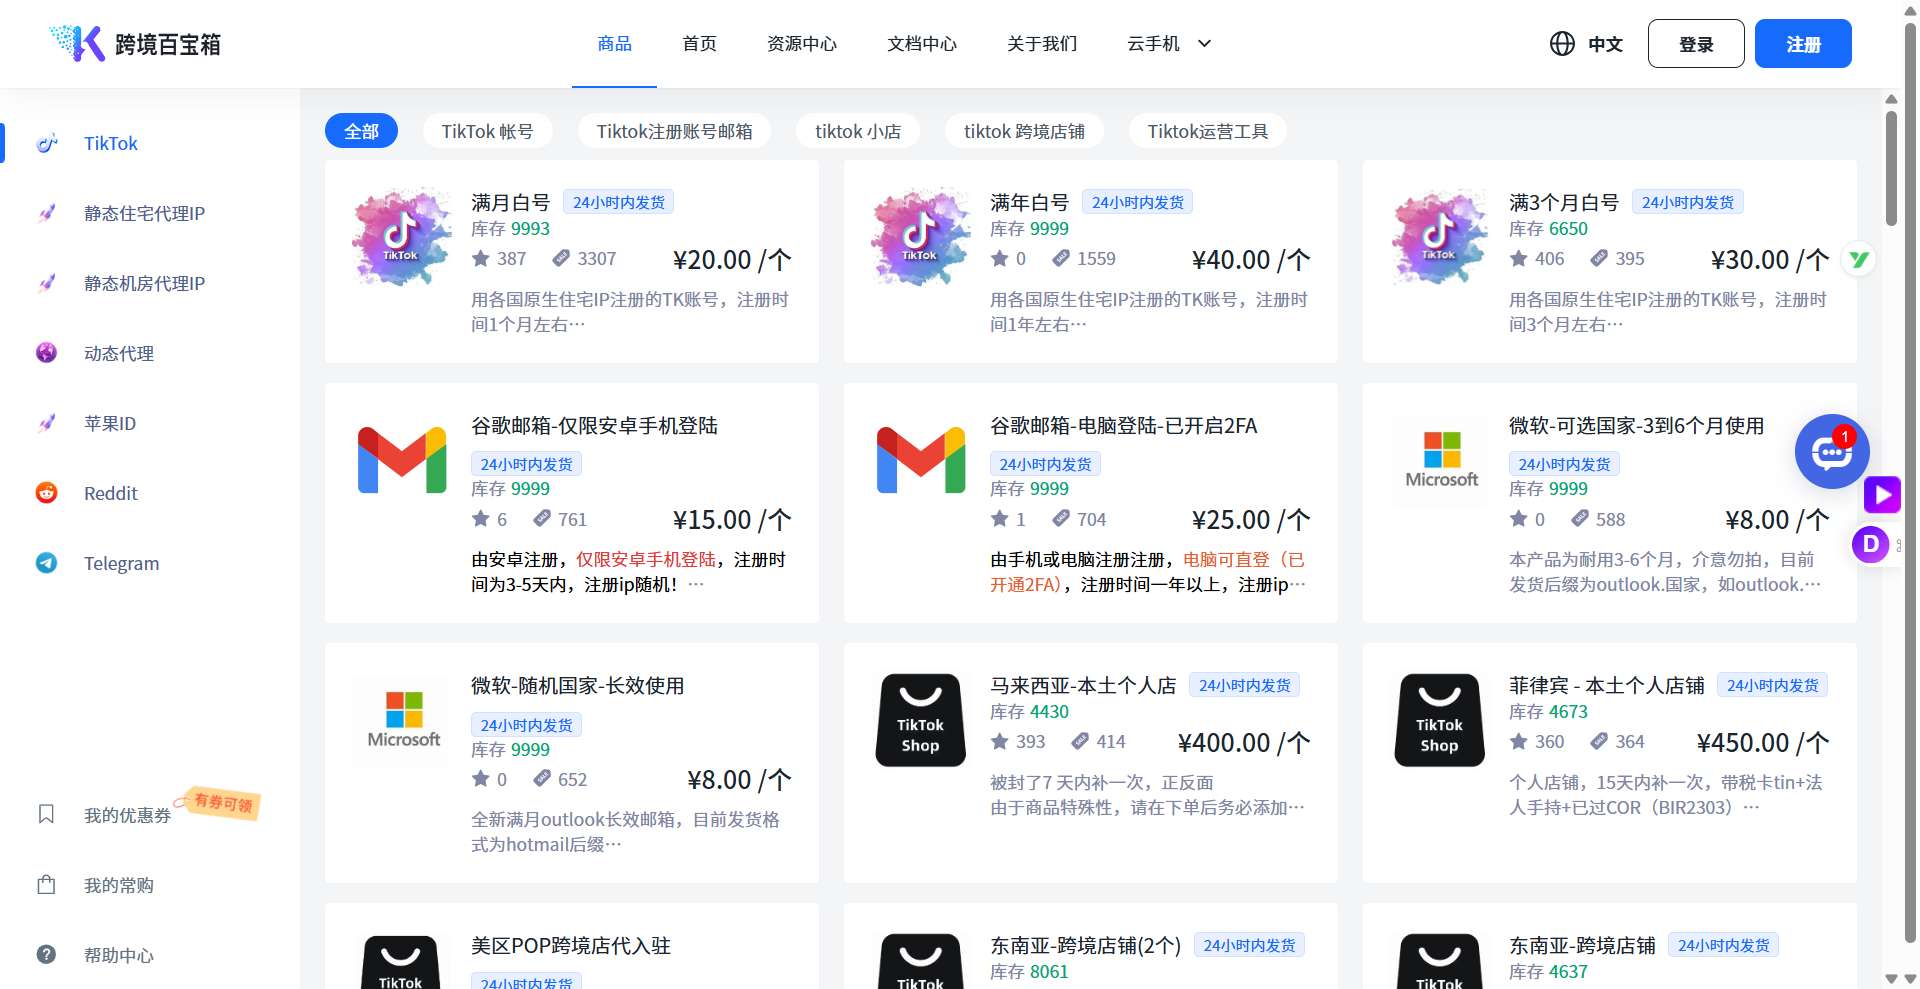Open 文档中心 in top navigation
The height and width of the screenshot is (989, 1920).
(x=922, y=44)
